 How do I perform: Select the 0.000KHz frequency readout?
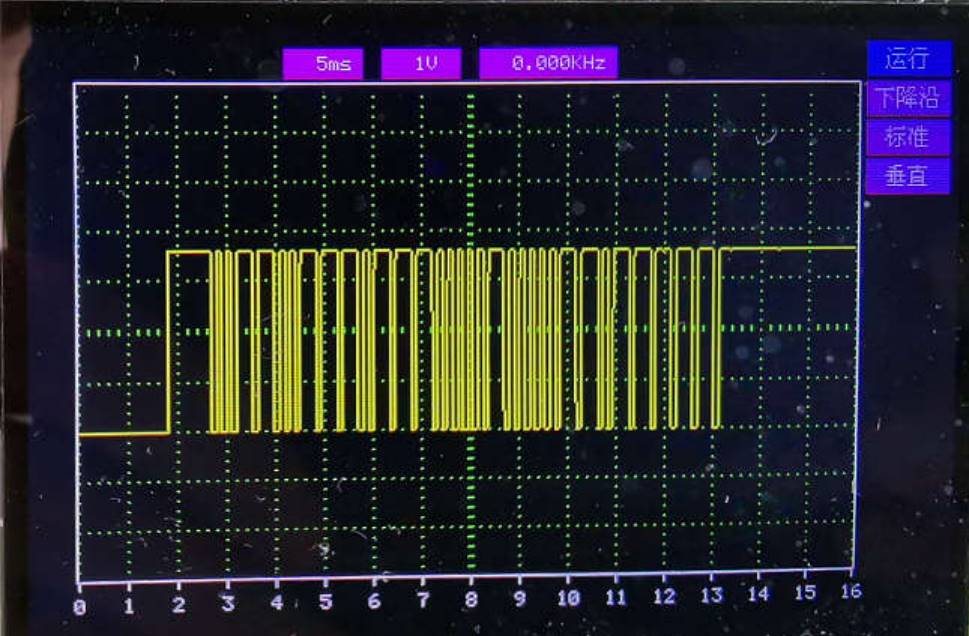(x=548, y=64)
